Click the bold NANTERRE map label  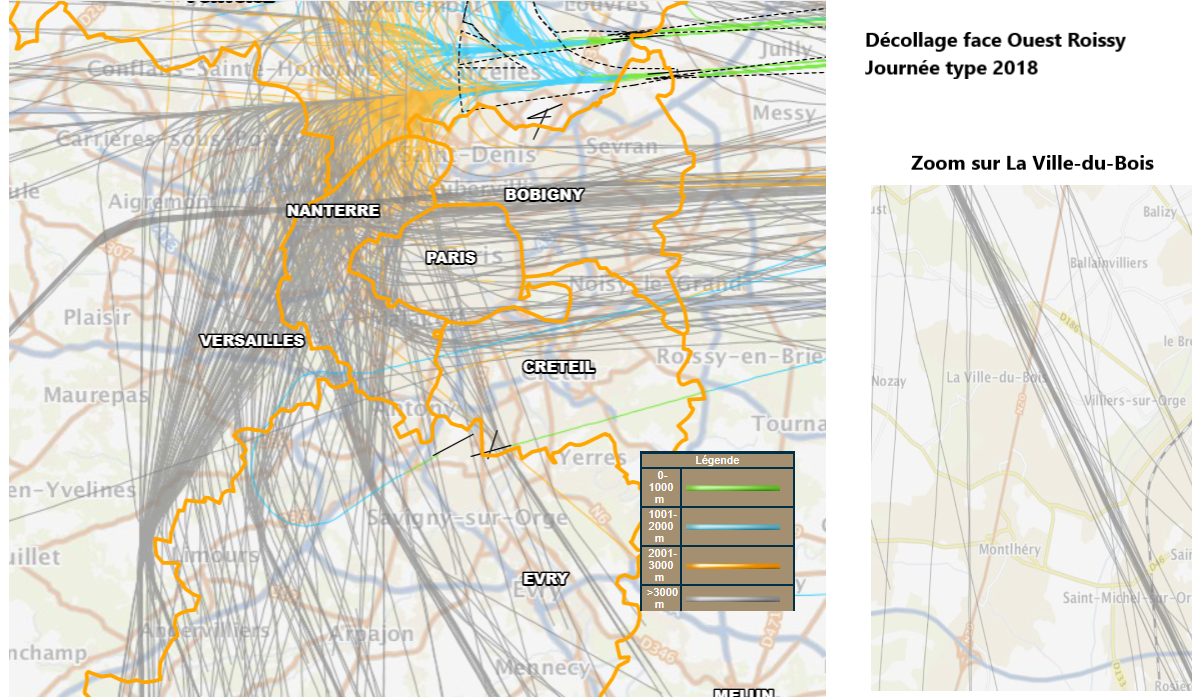(333, 210)
